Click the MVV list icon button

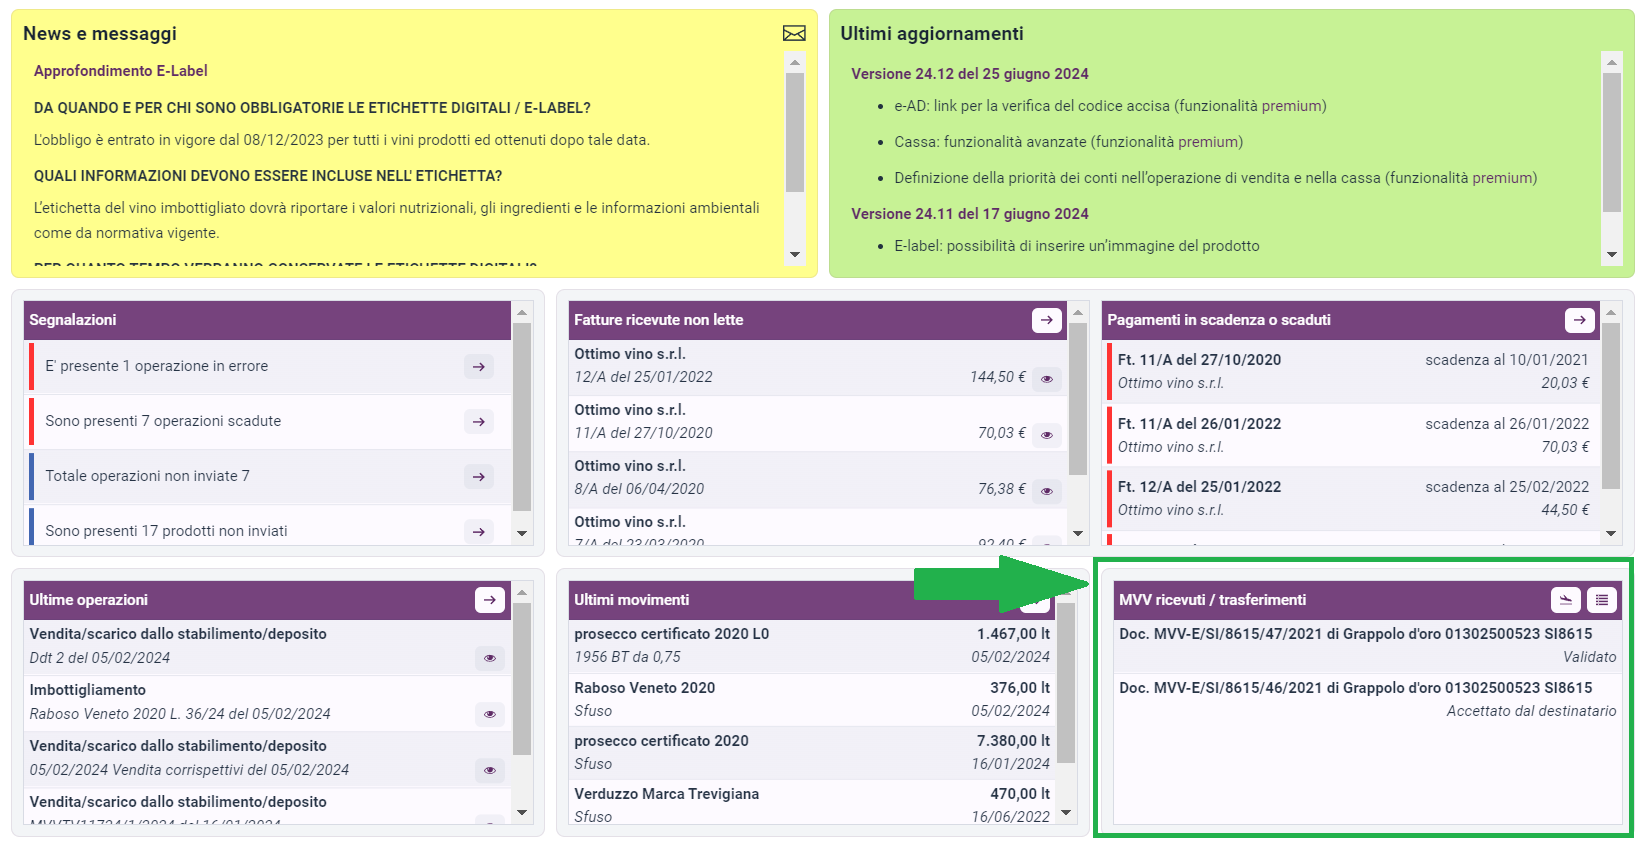click(1602, 600)
